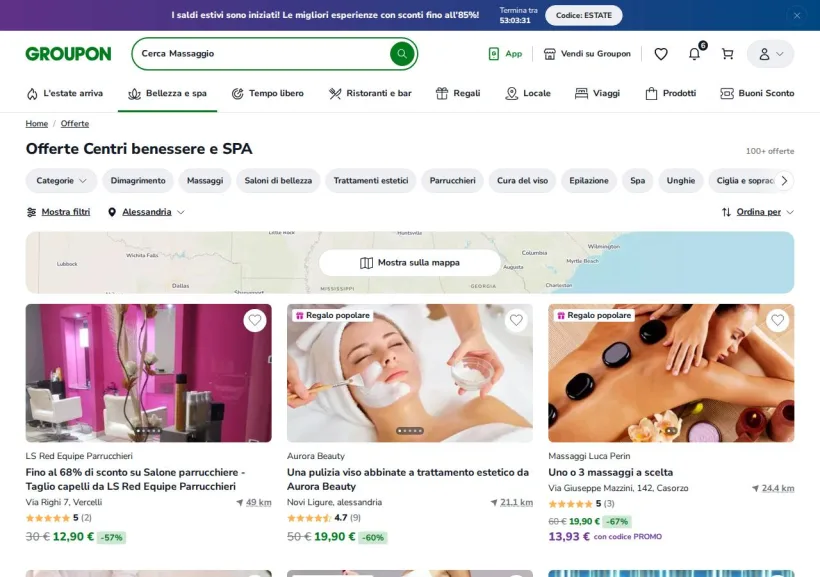Favorite the Aurora Beauty deal
The image size is (820, 577).
516,320
